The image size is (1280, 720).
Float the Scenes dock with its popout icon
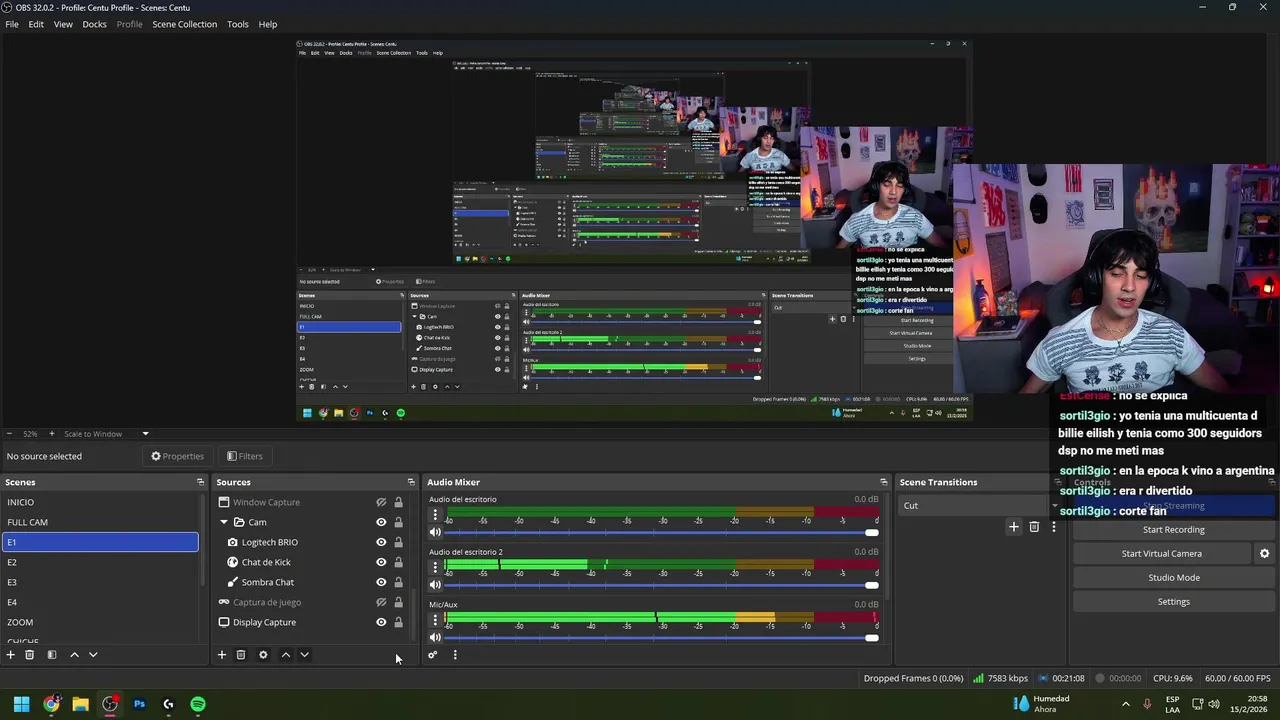click(200, 482)
